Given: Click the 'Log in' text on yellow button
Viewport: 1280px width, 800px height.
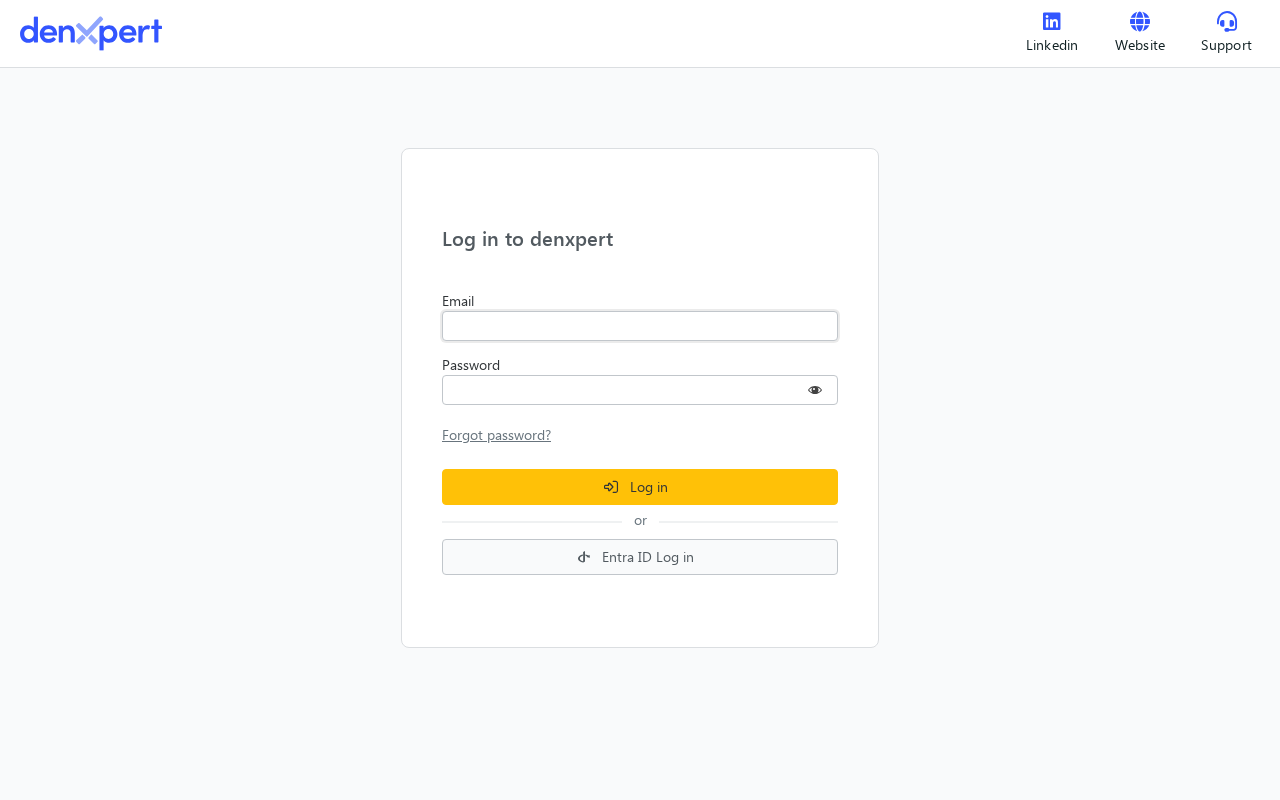Looking at the screenshot, I should pos(649,487).
